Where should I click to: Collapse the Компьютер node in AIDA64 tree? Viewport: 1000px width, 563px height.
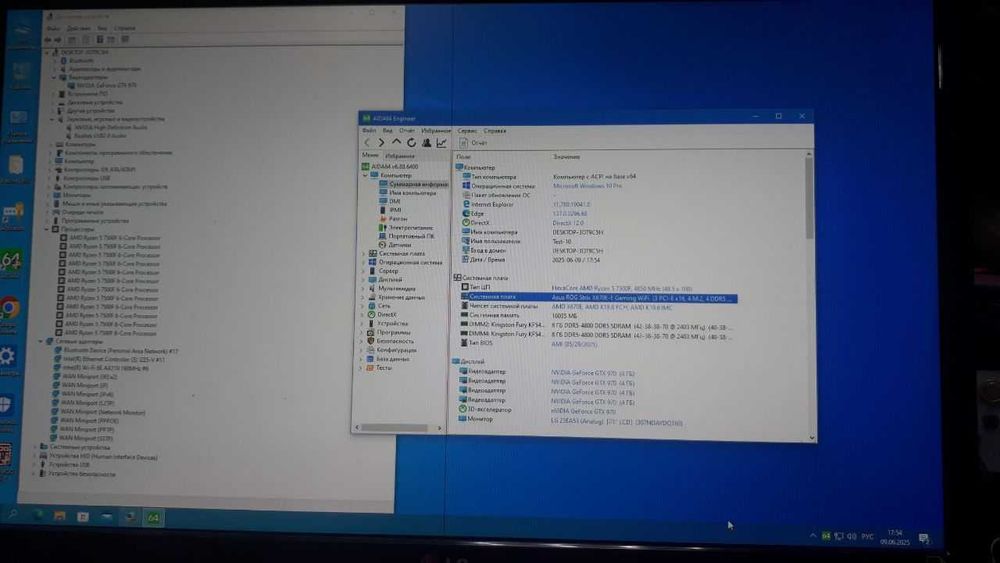point(365,175)
